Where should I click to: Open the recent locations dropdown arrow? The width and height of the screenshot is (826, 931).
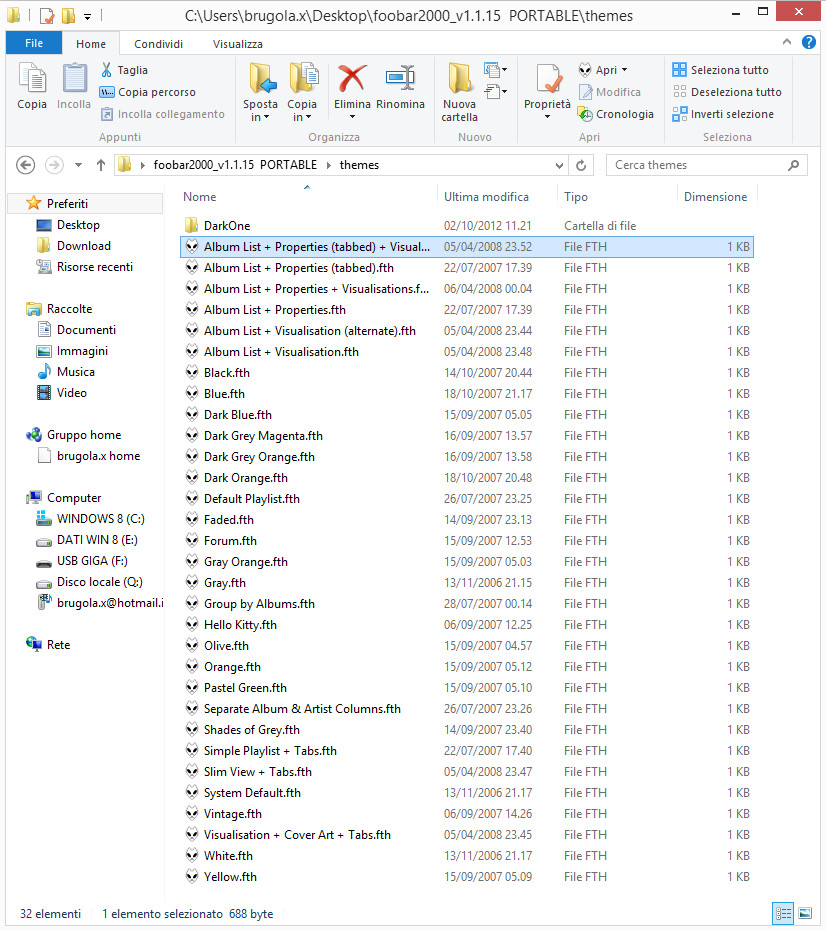click(78, 165)
